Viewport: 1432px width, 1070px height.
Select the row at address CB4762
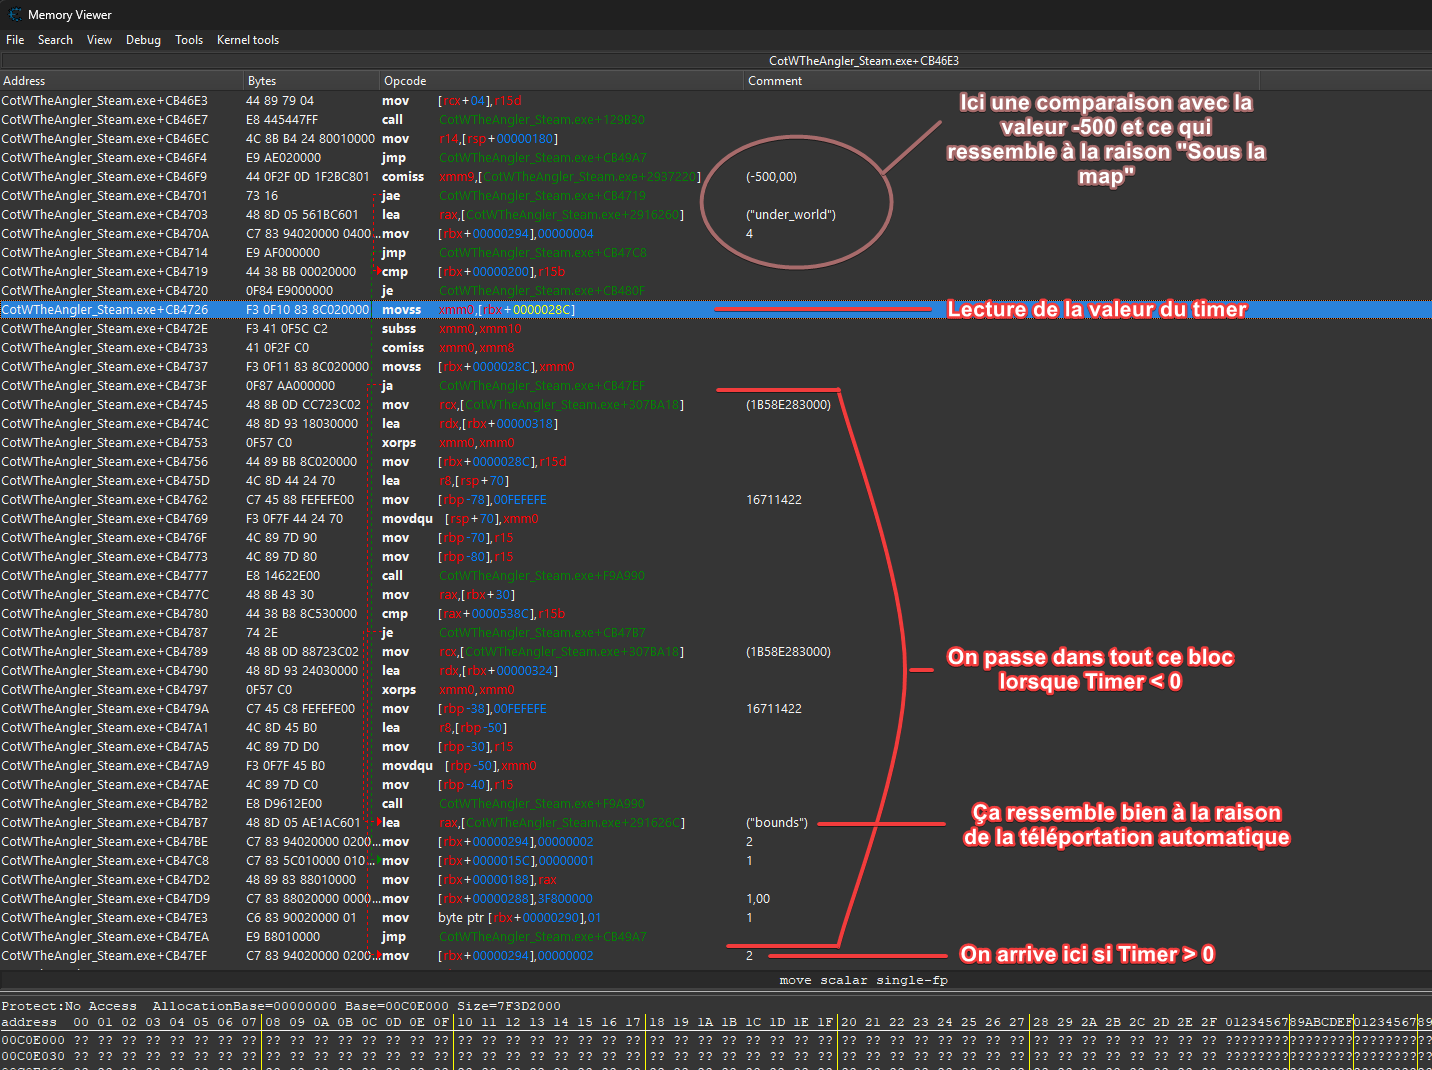coord(716,500)
